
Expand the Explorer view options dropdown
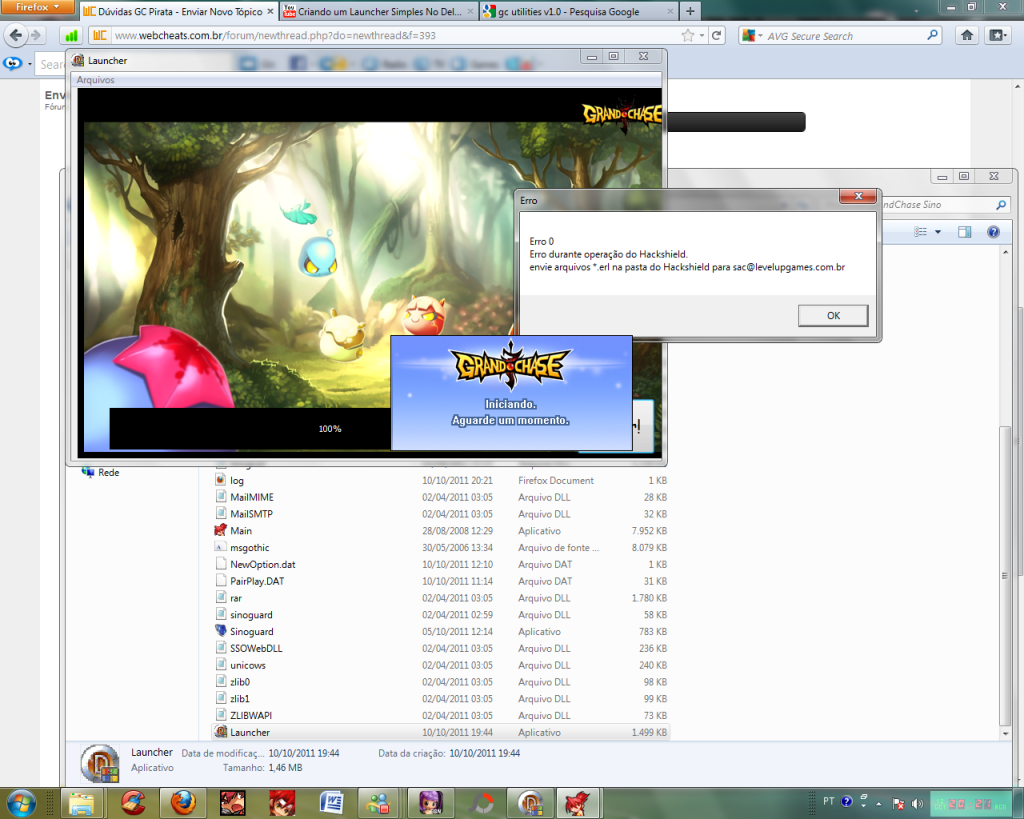click(938, 232)
